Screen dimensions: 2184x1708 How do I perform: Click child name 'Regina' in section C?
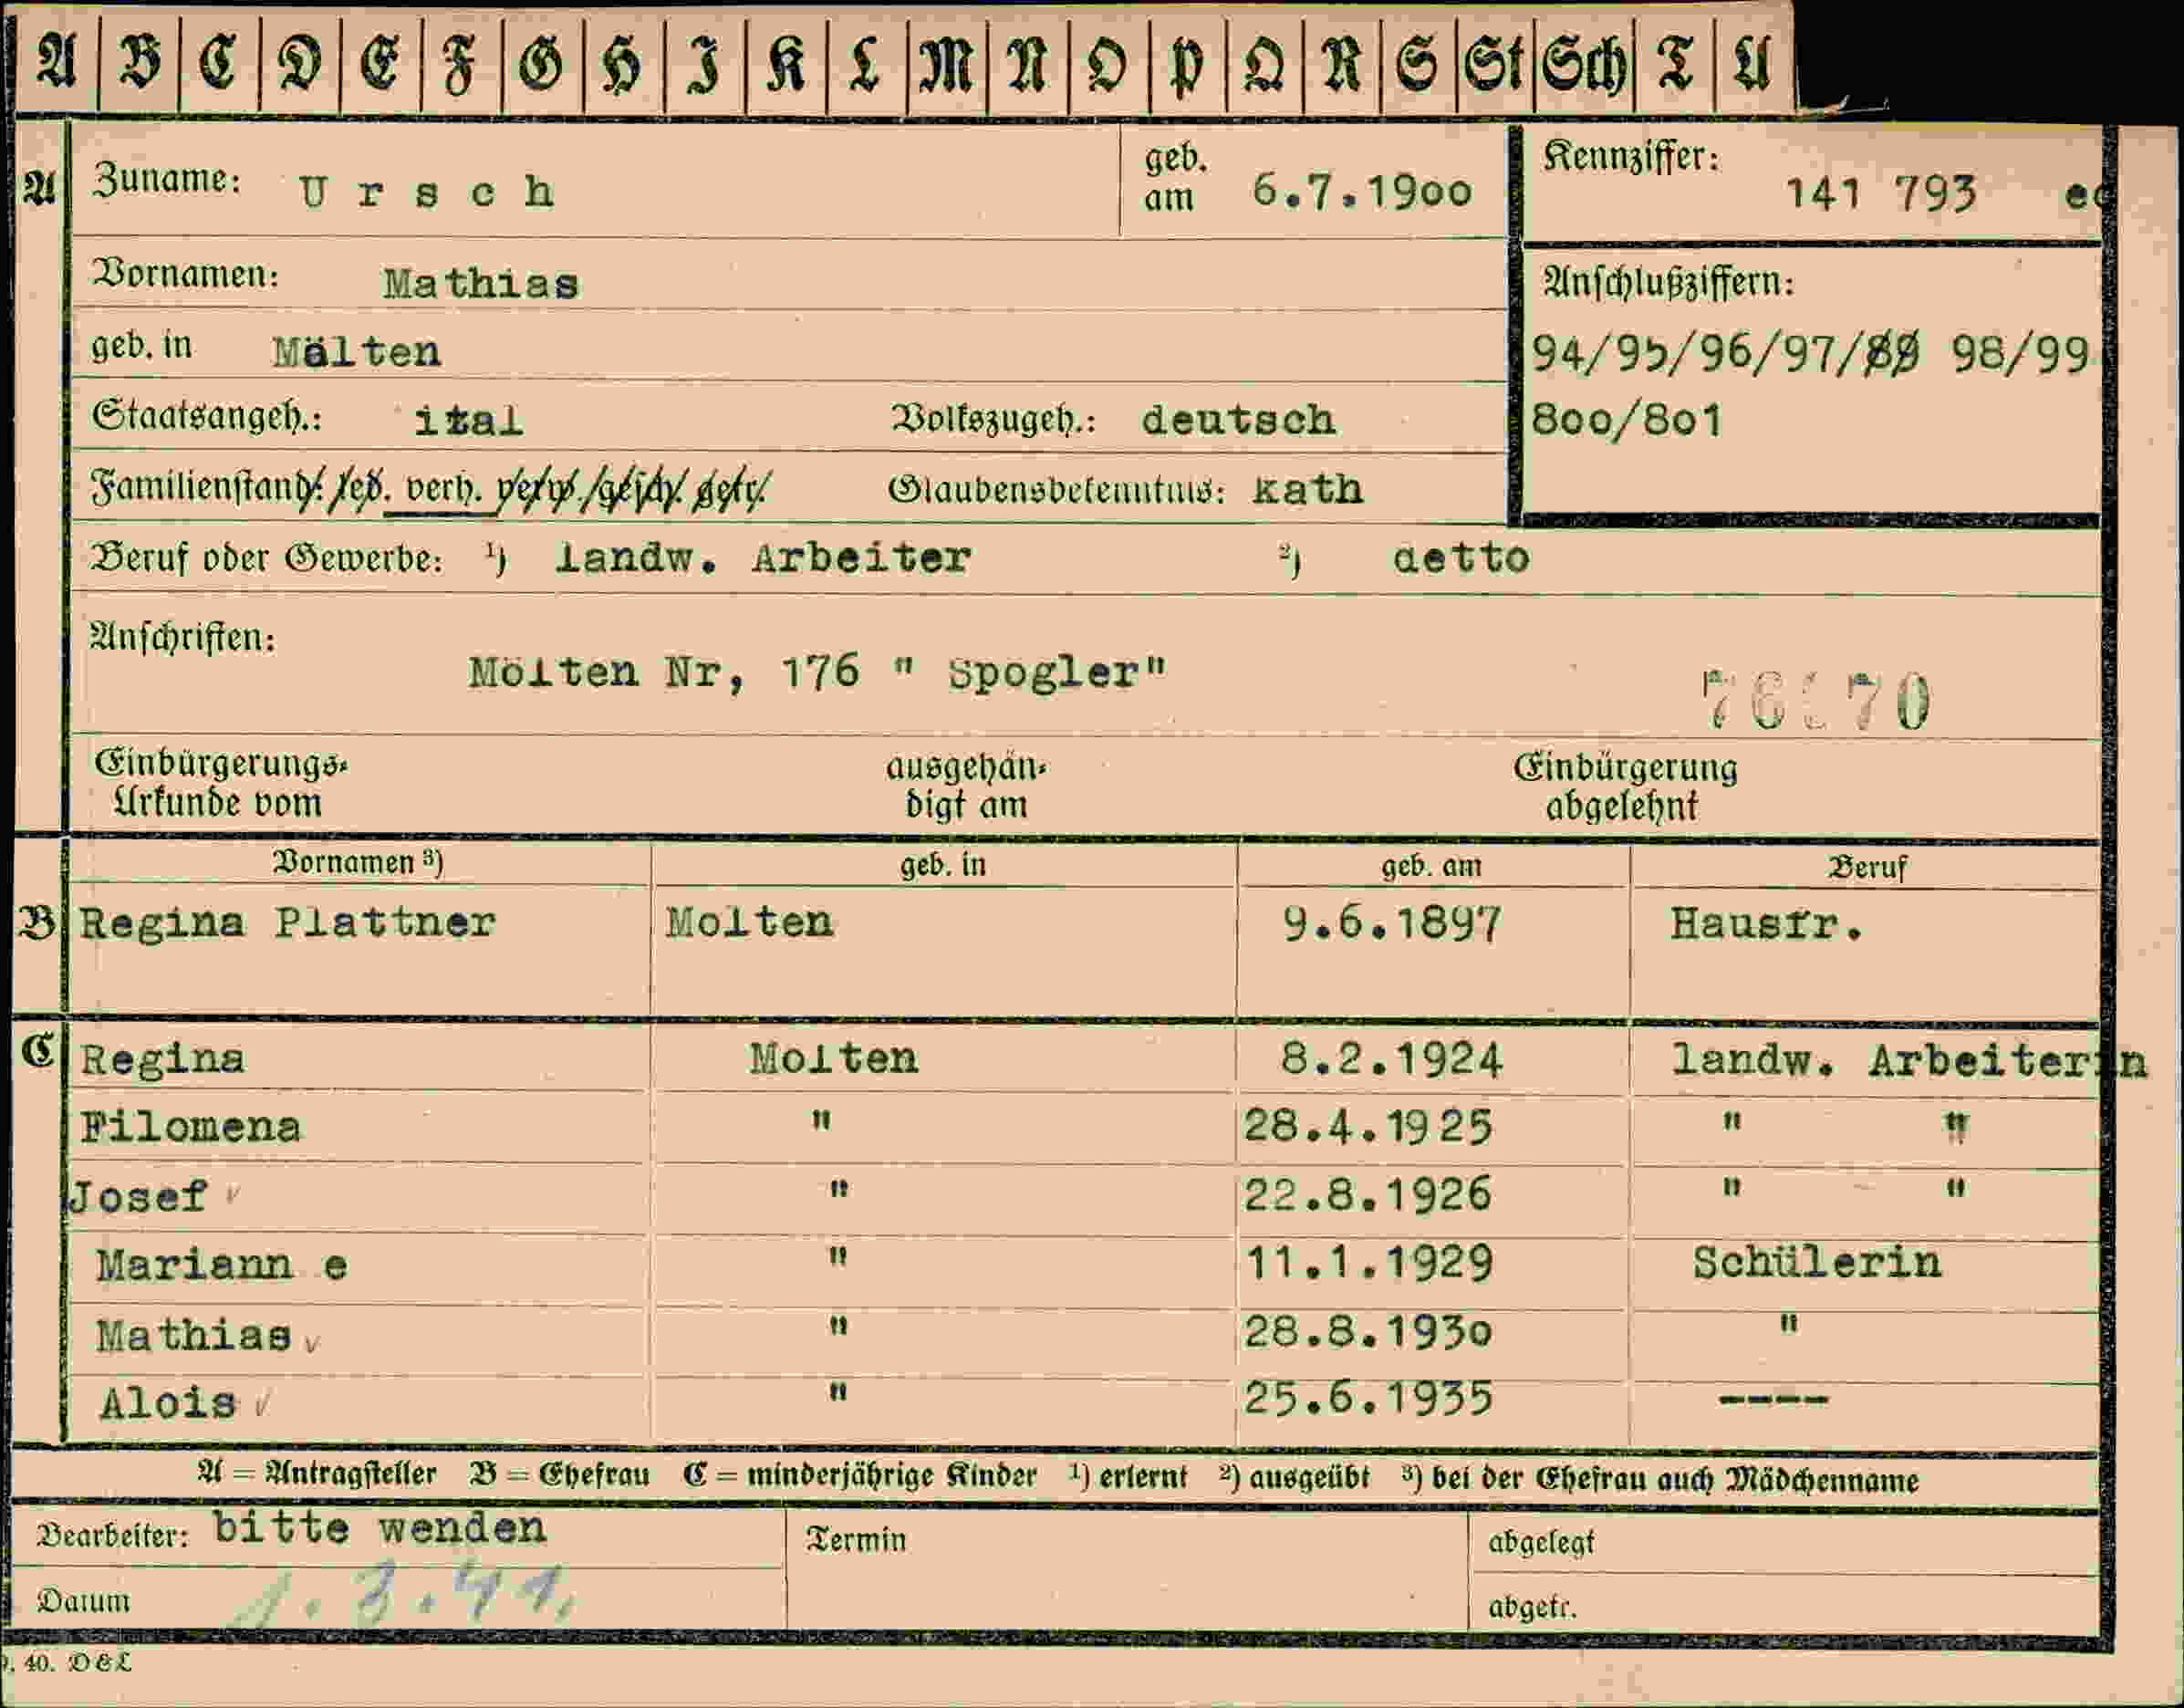click(162, 1060)
